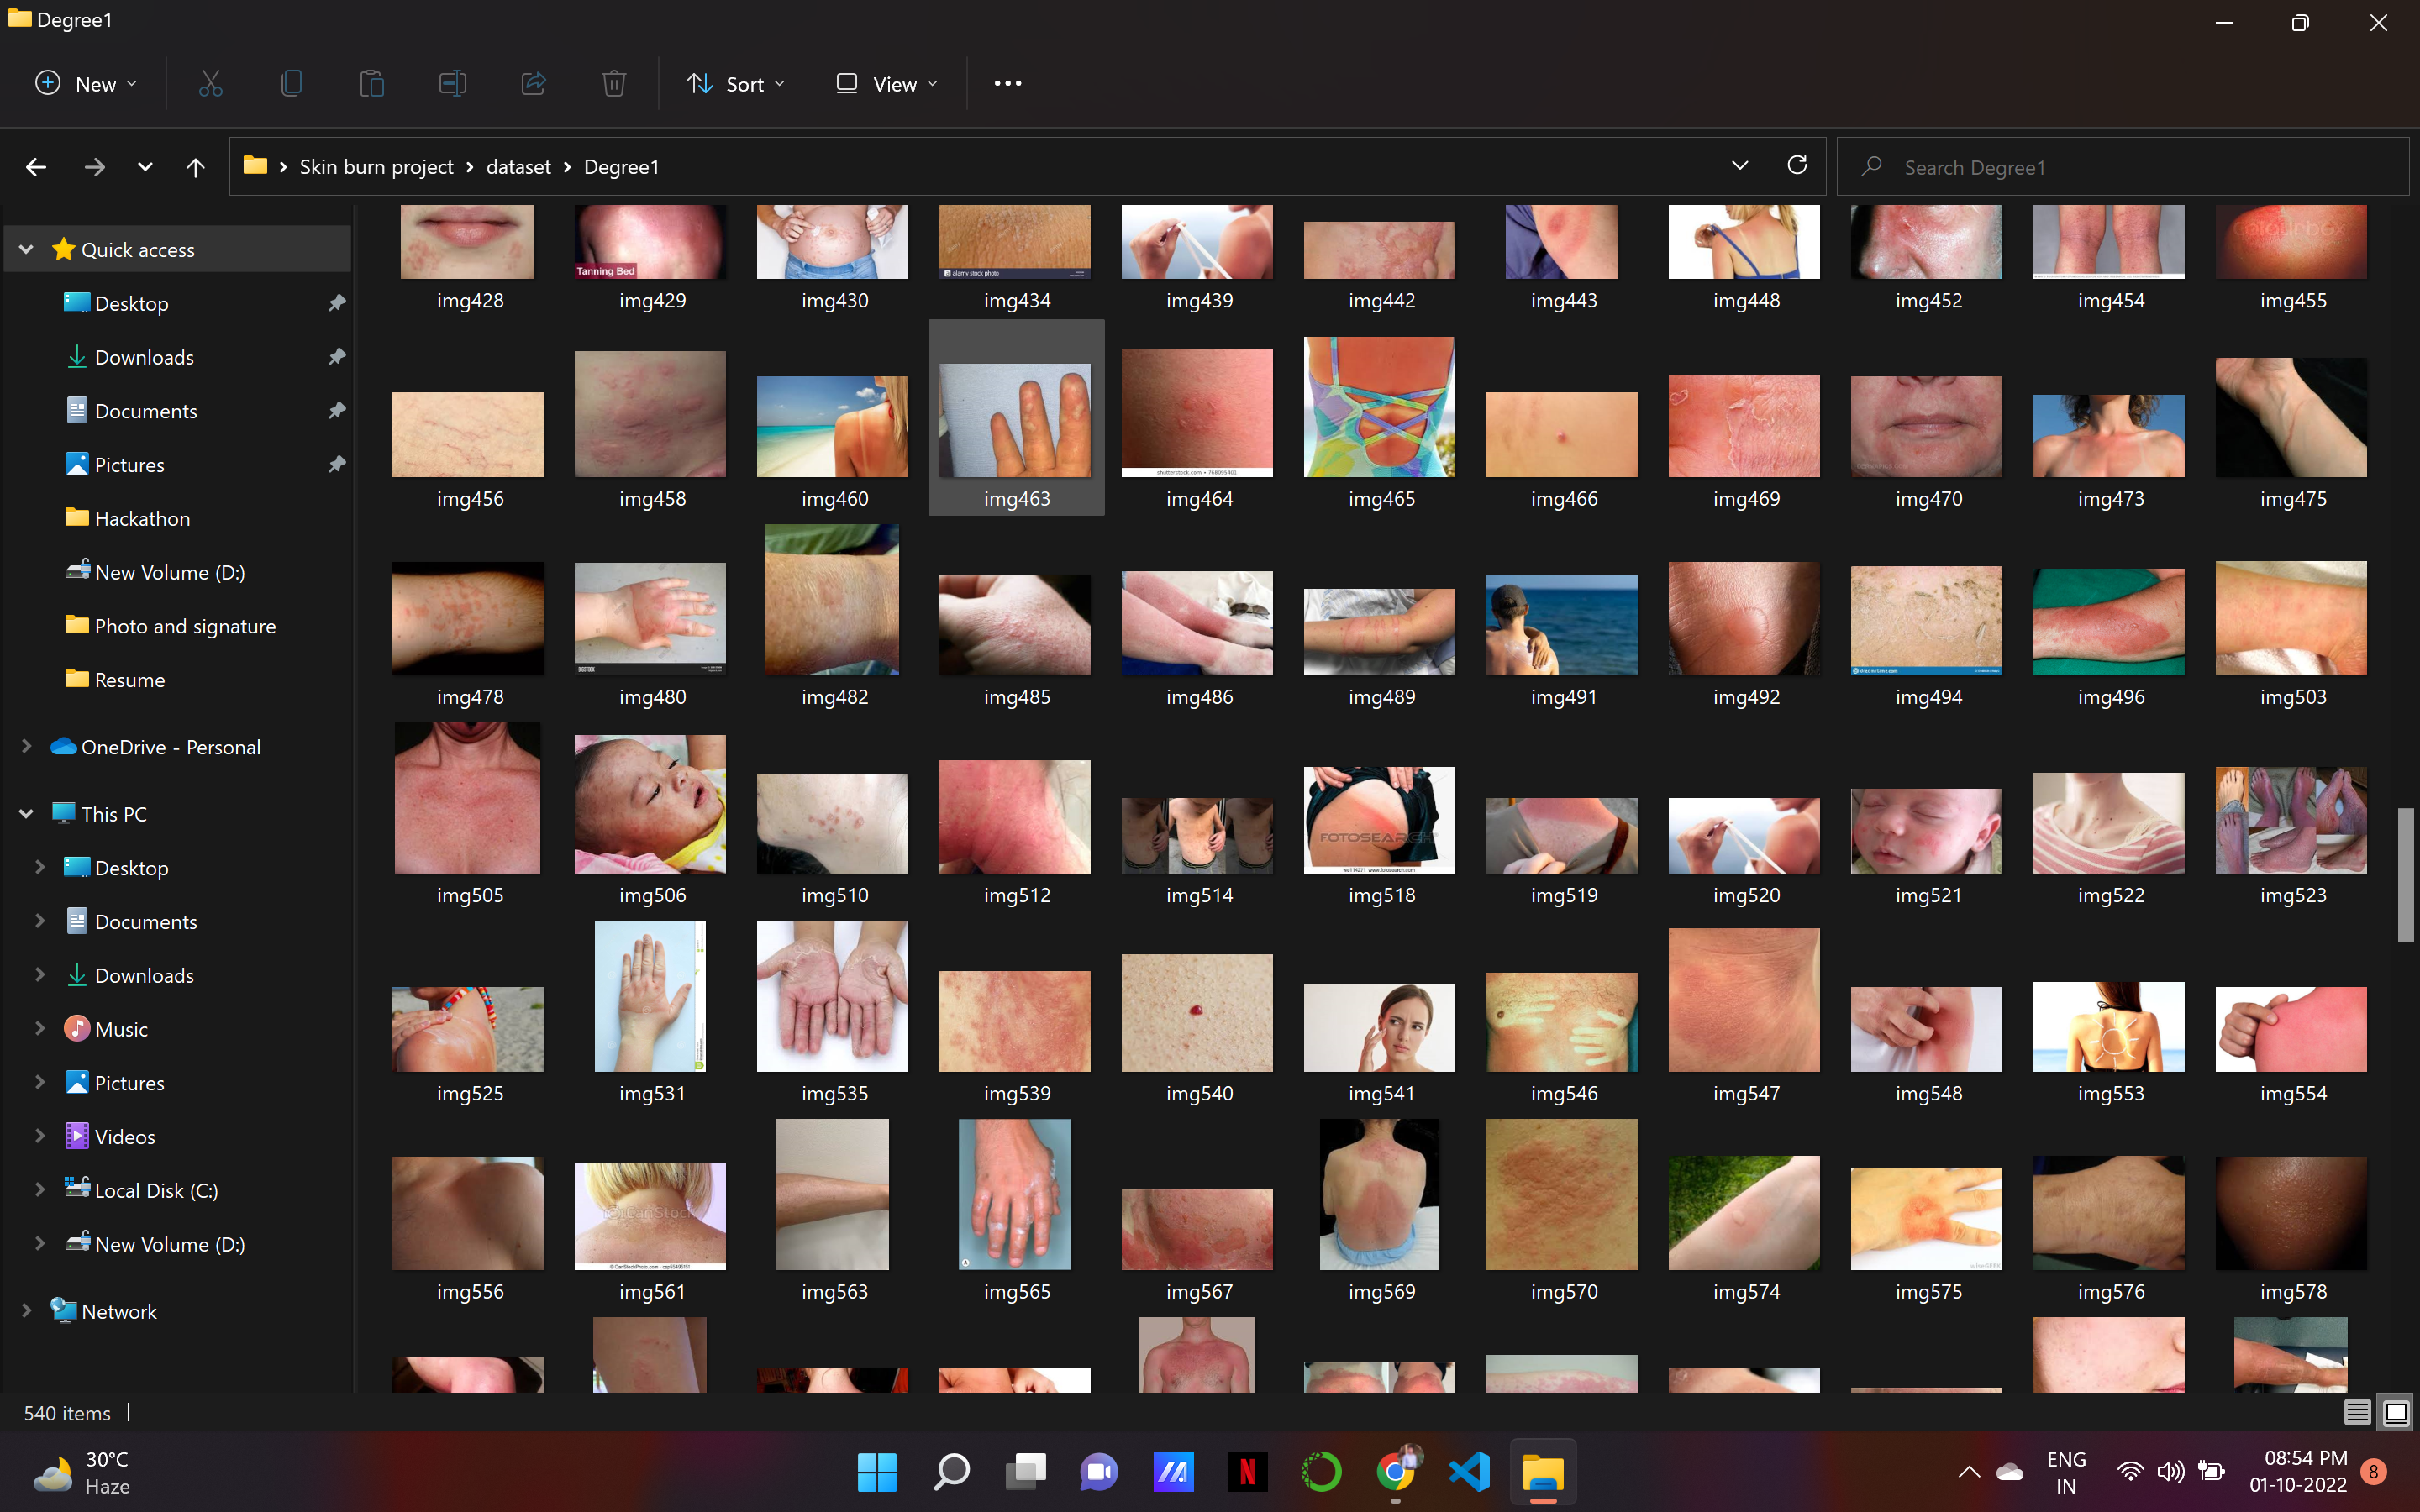This screenshot has height=1512, width=2420.
Task: Navigate to dataset in breadcrumb path
Action: click(x=518, y=167)
